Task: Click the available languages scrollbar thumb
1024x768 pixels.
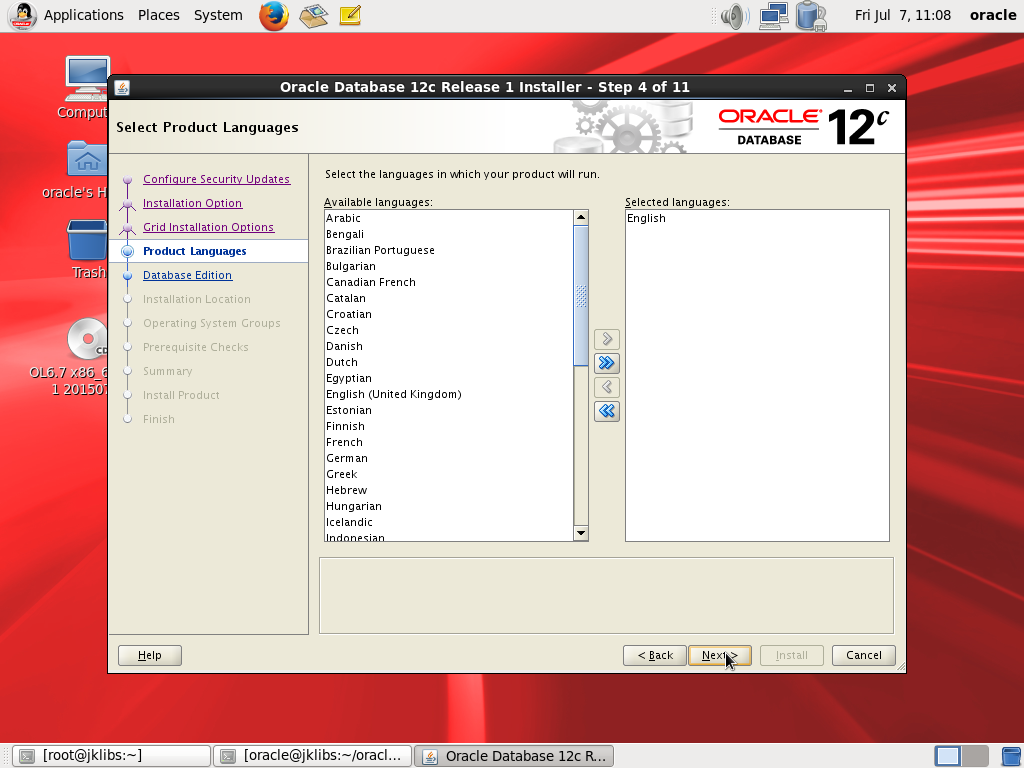Action: tap(581, 296)
